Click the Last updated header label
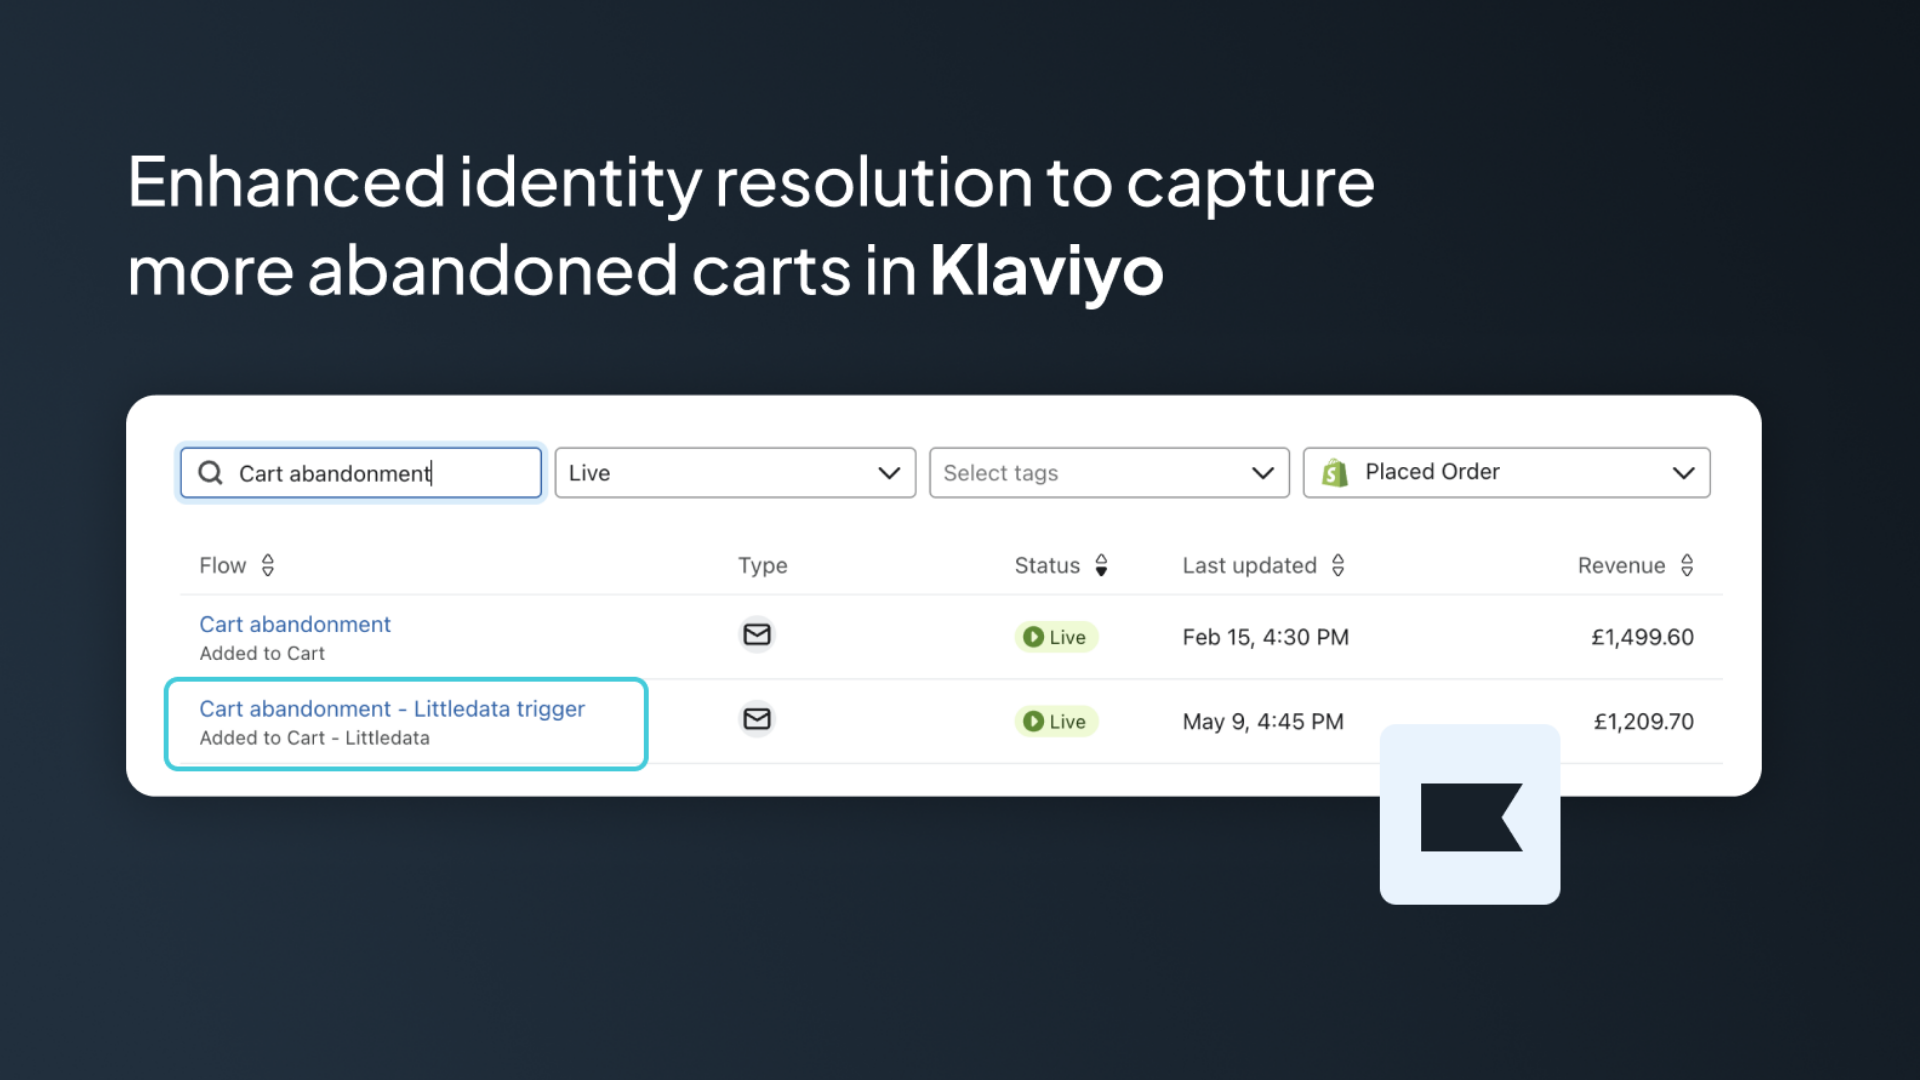The width and height of the screenshot is (1920, 1080). (x=1249, y=566)
